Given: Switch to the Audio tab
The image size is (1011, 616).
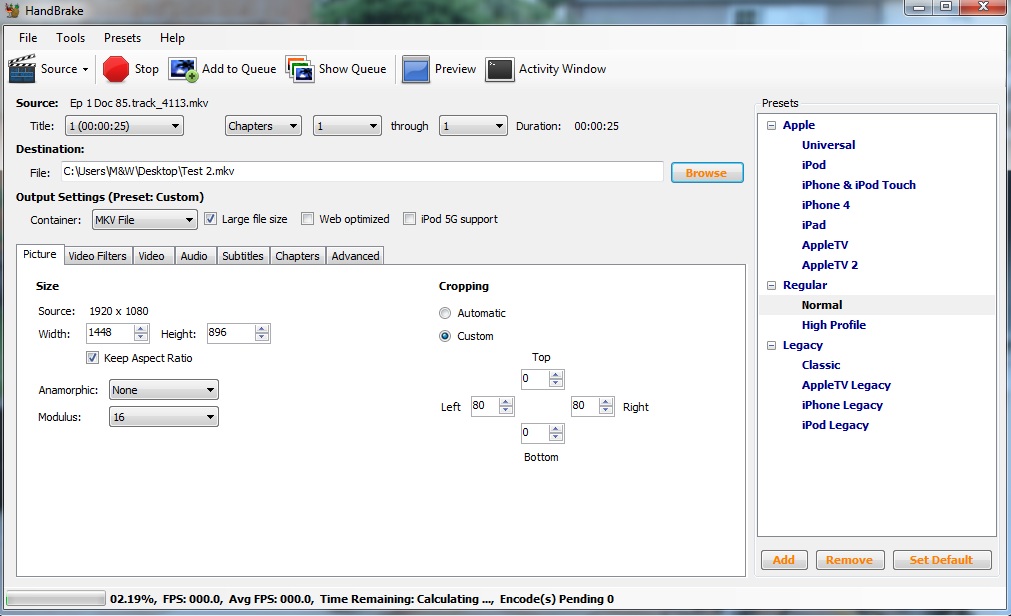Looking at the screenshot, I should click(194, 256).
